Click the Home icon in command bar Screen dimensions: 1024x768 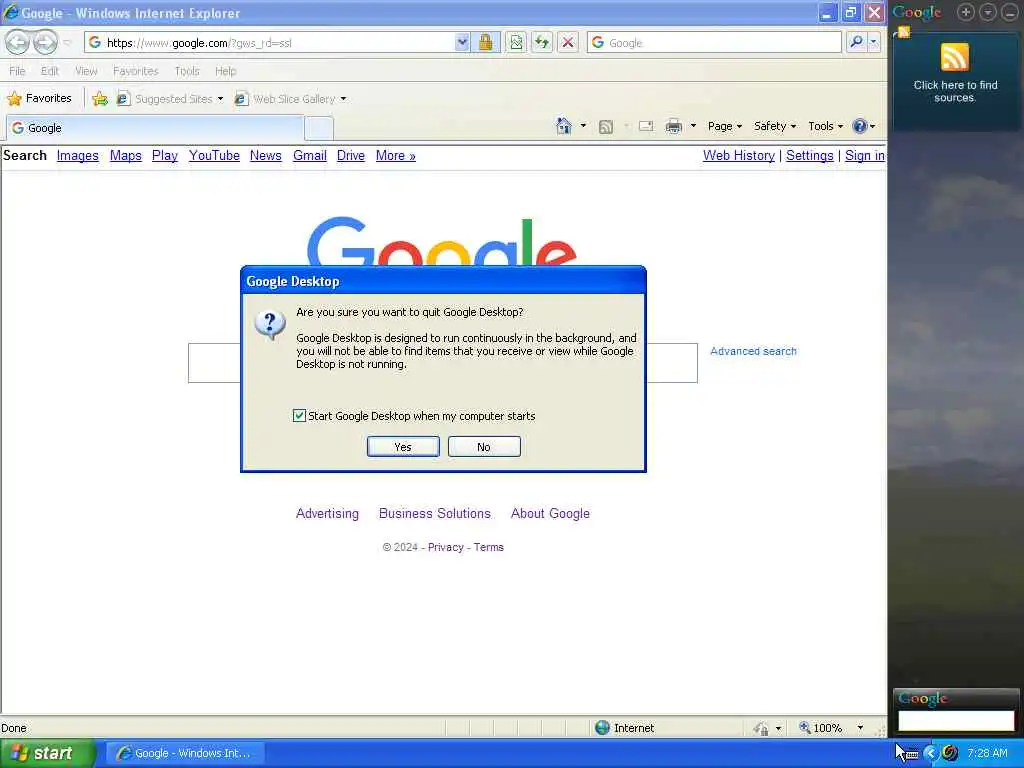click(x=563, y=125)
